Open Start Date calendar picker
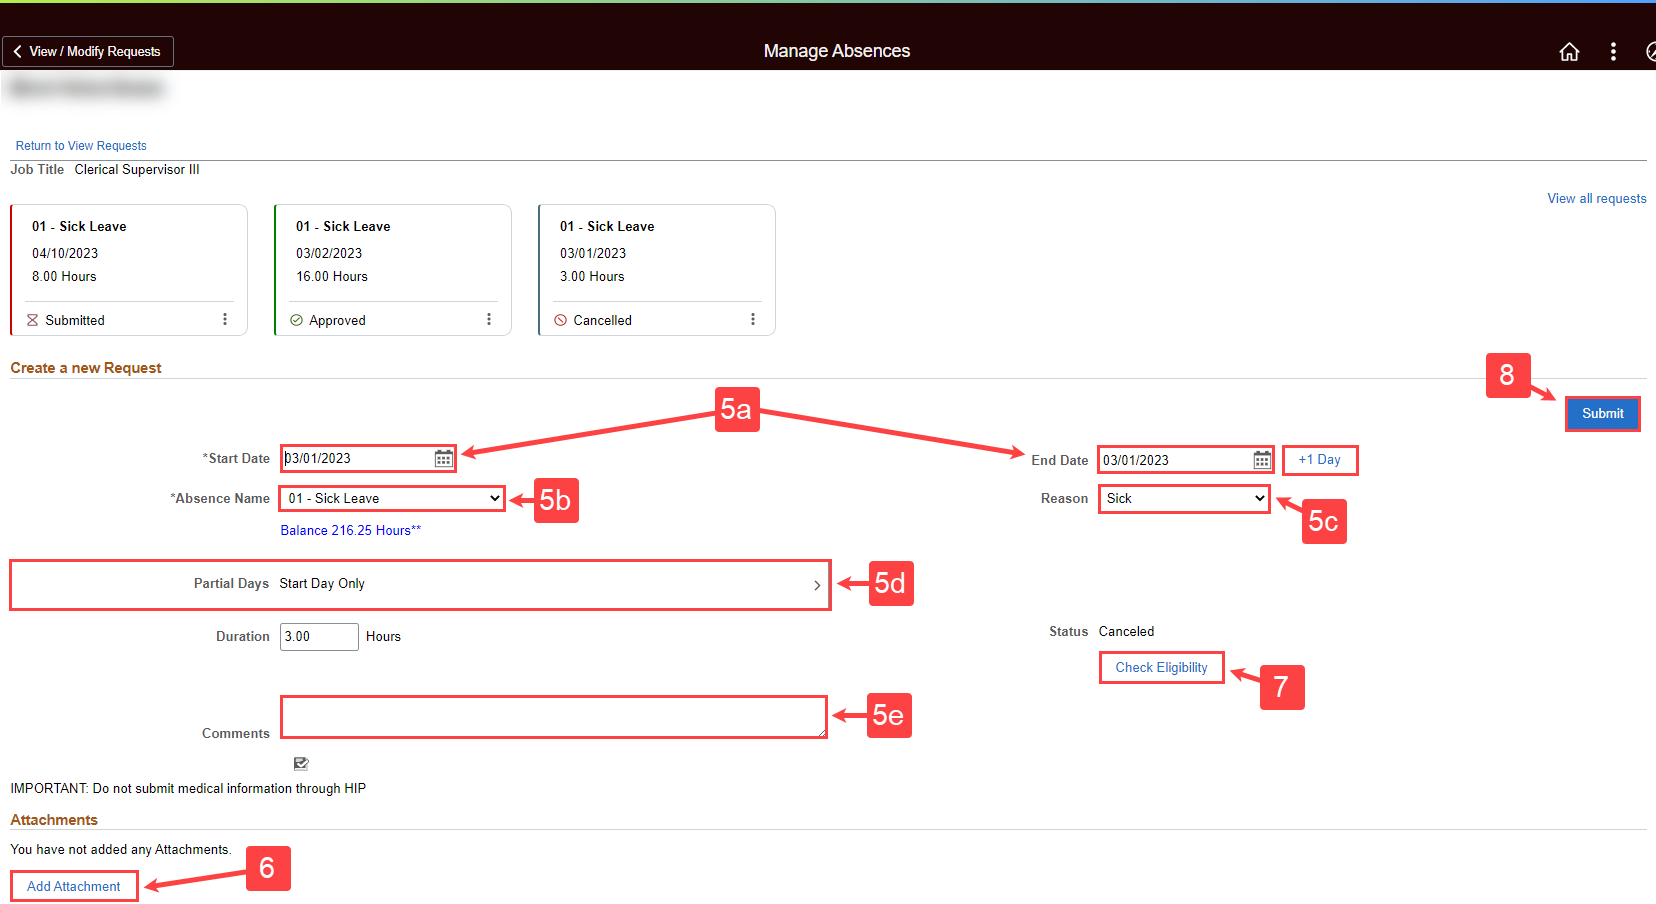 click(444, 459)
